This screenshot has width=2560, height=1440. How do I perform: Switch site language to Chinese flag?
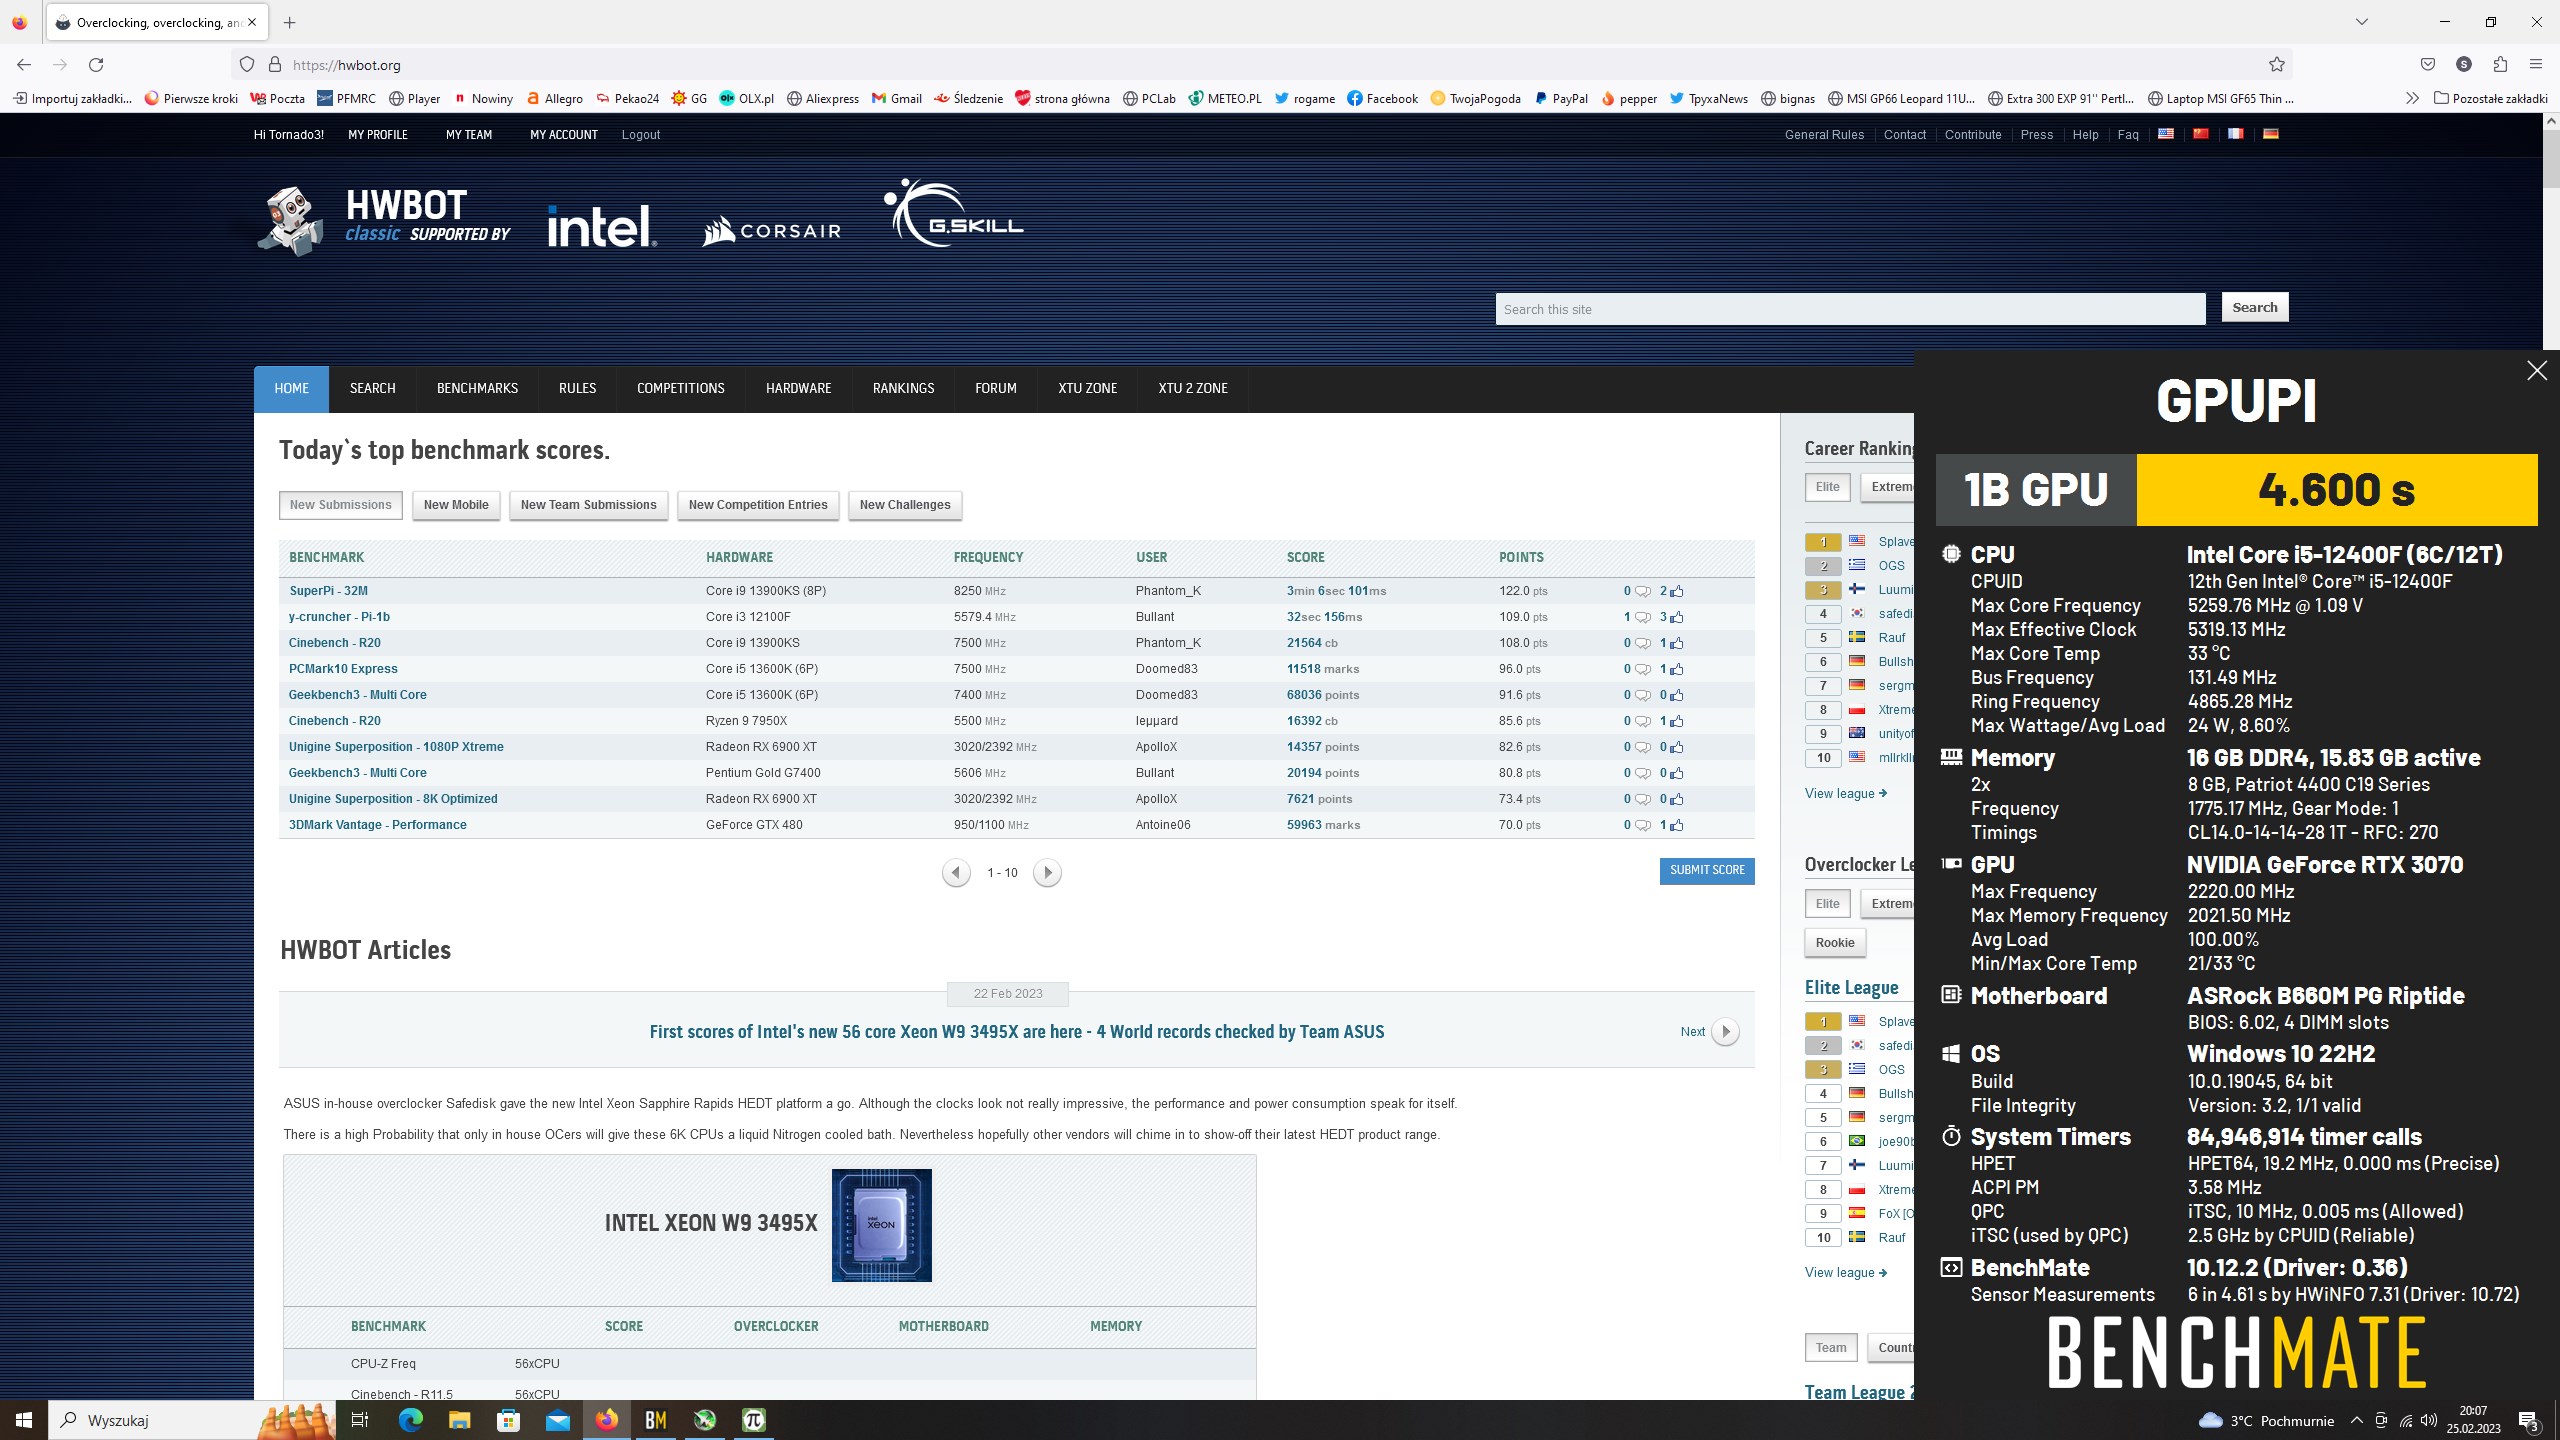(x=2200, y=134)
